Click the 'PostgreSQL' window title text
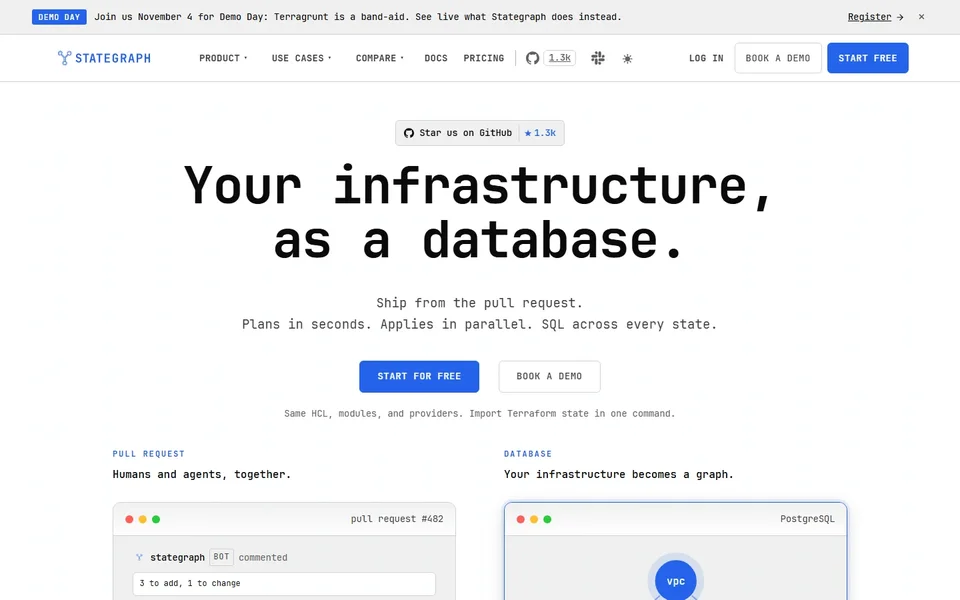Image resolution: width=960 pixels, height=600 pixels. pos(807,519)
